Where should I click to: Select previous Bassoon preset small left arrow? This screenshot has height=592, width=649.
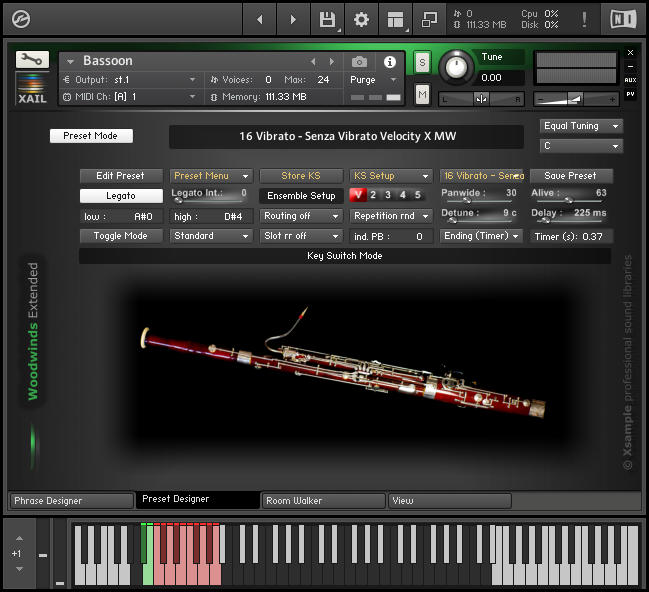[313, 62]
